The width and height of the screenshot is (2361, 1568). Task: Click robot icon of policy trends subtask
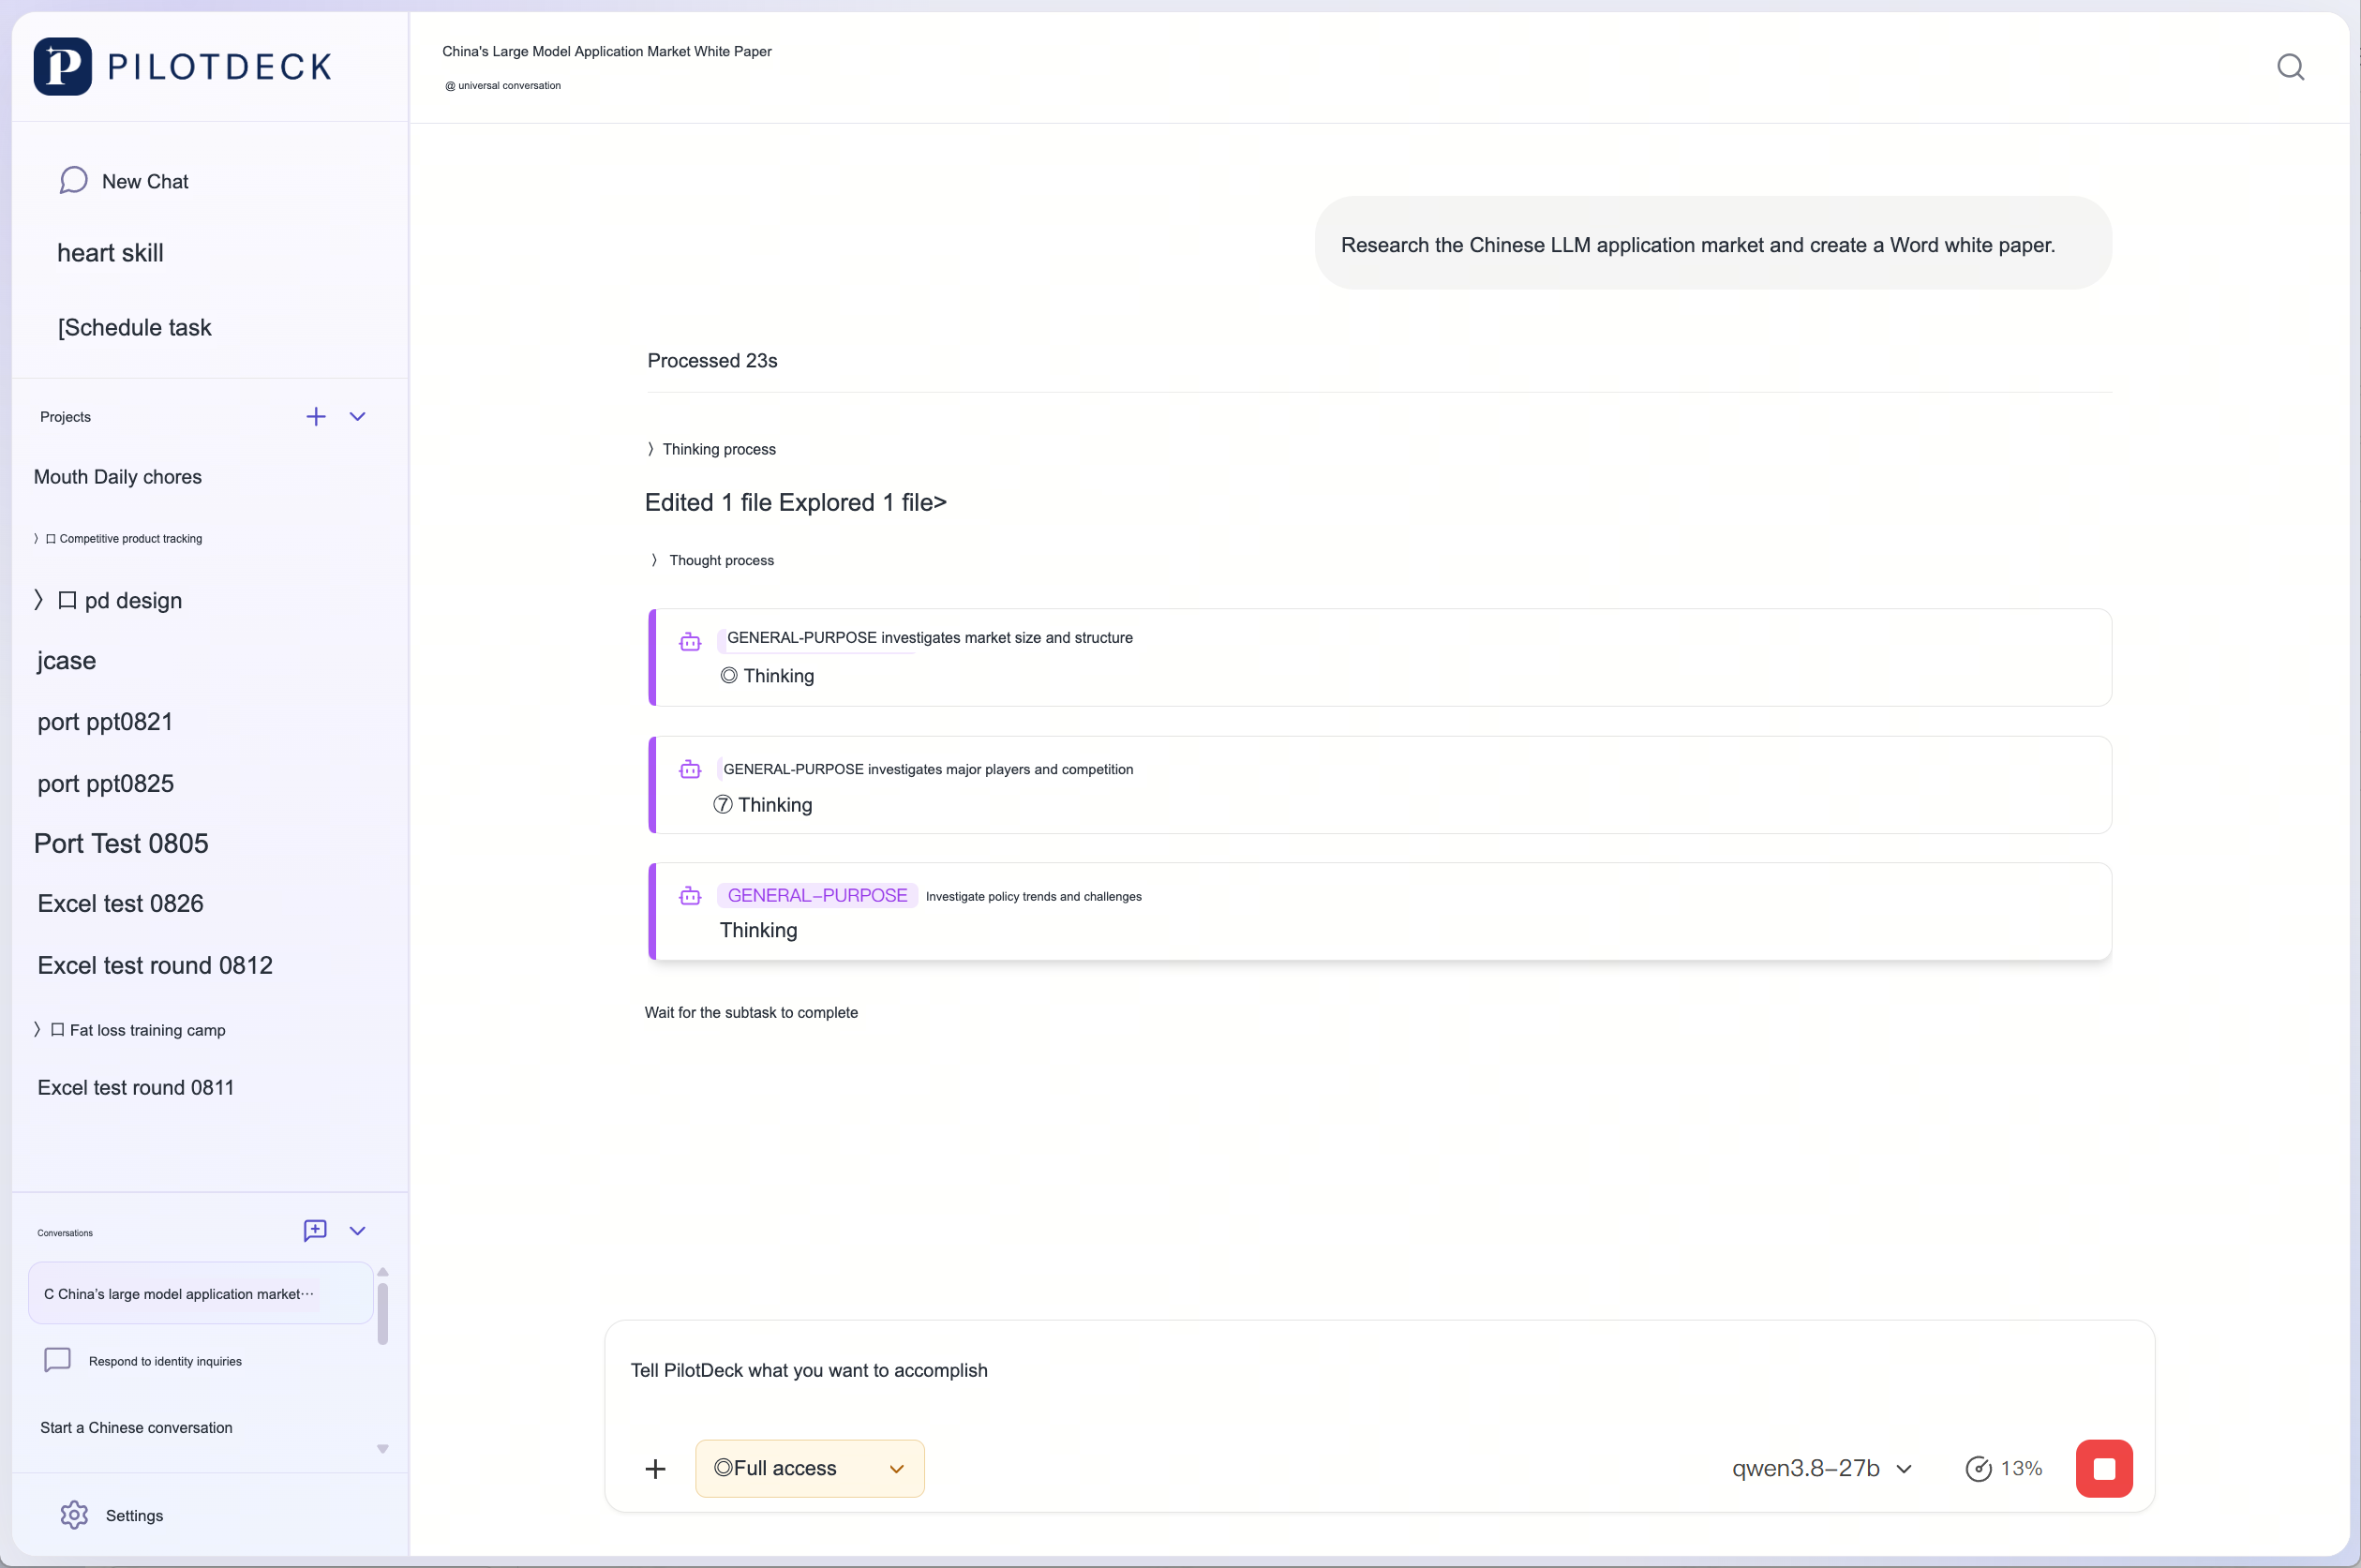coord(690,896)
